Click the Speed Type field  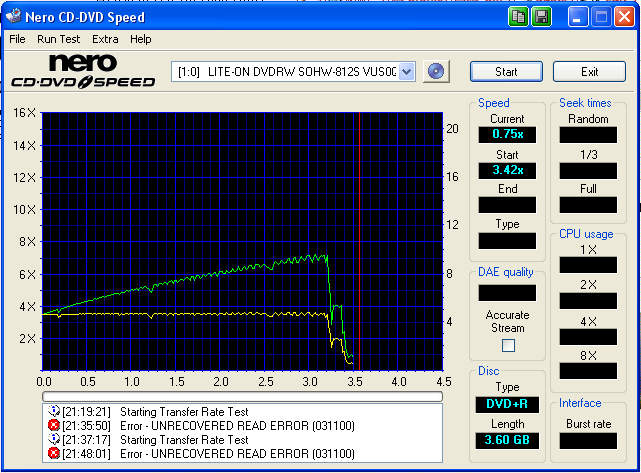tap(507, 241)
